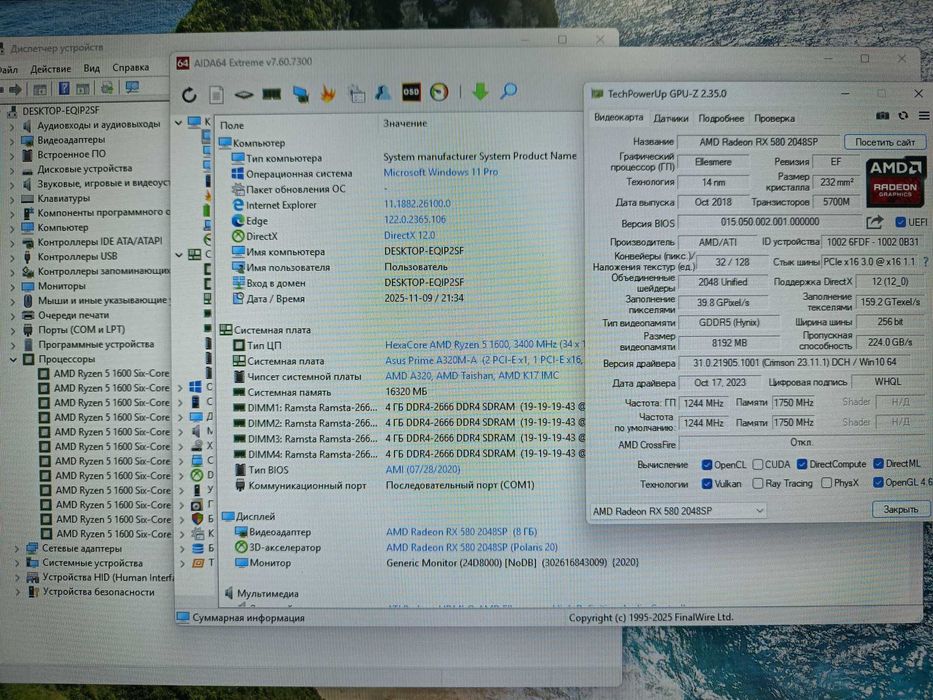Expand Сетевые адаптеры in Device Manager

17,549
